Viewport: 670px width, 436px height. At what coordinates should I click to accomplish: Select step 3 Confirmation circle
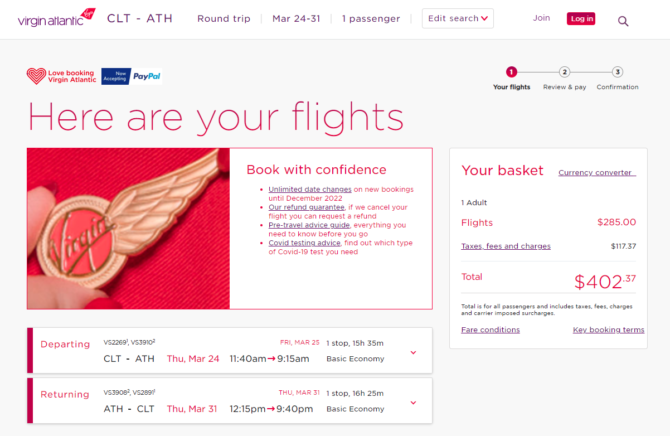point(617,72)
